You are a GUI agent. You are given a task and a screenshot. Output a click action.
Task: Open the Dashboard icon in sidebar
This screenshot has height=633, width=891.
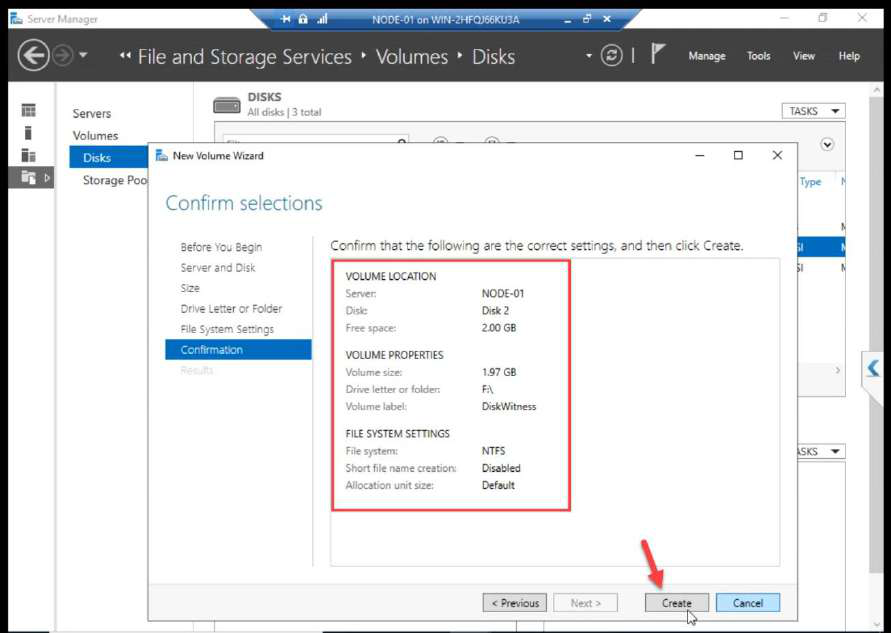28,110
